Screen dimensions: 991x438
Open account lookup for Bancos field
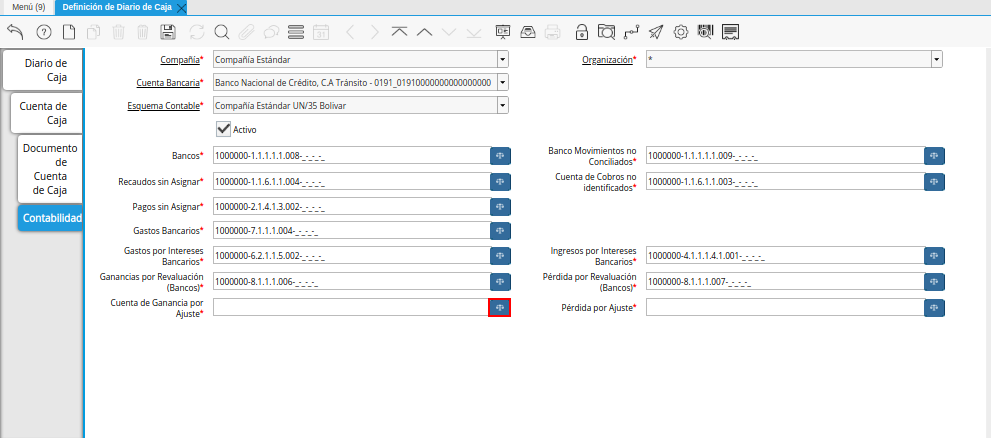click(x=500, y=156)
